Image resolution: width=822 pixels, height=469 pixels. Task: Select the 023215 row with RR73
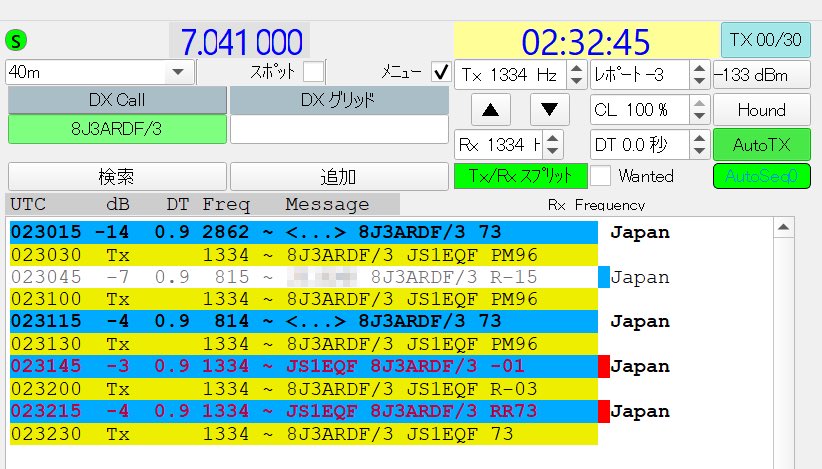(304, 411)
